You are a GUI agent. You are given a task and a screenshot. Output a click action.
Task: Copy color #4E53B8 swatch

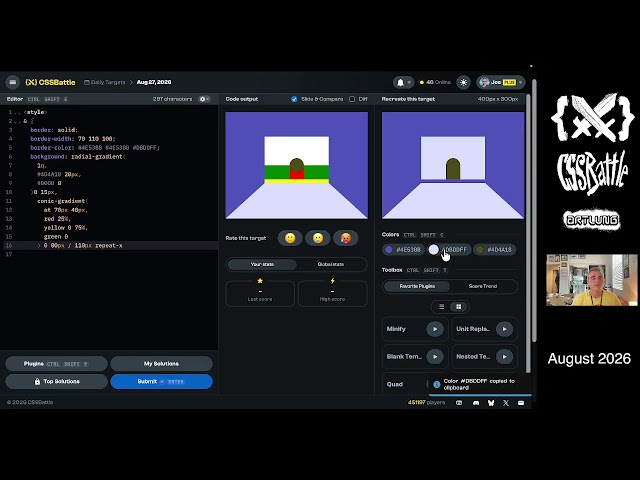tap(403, 250)
